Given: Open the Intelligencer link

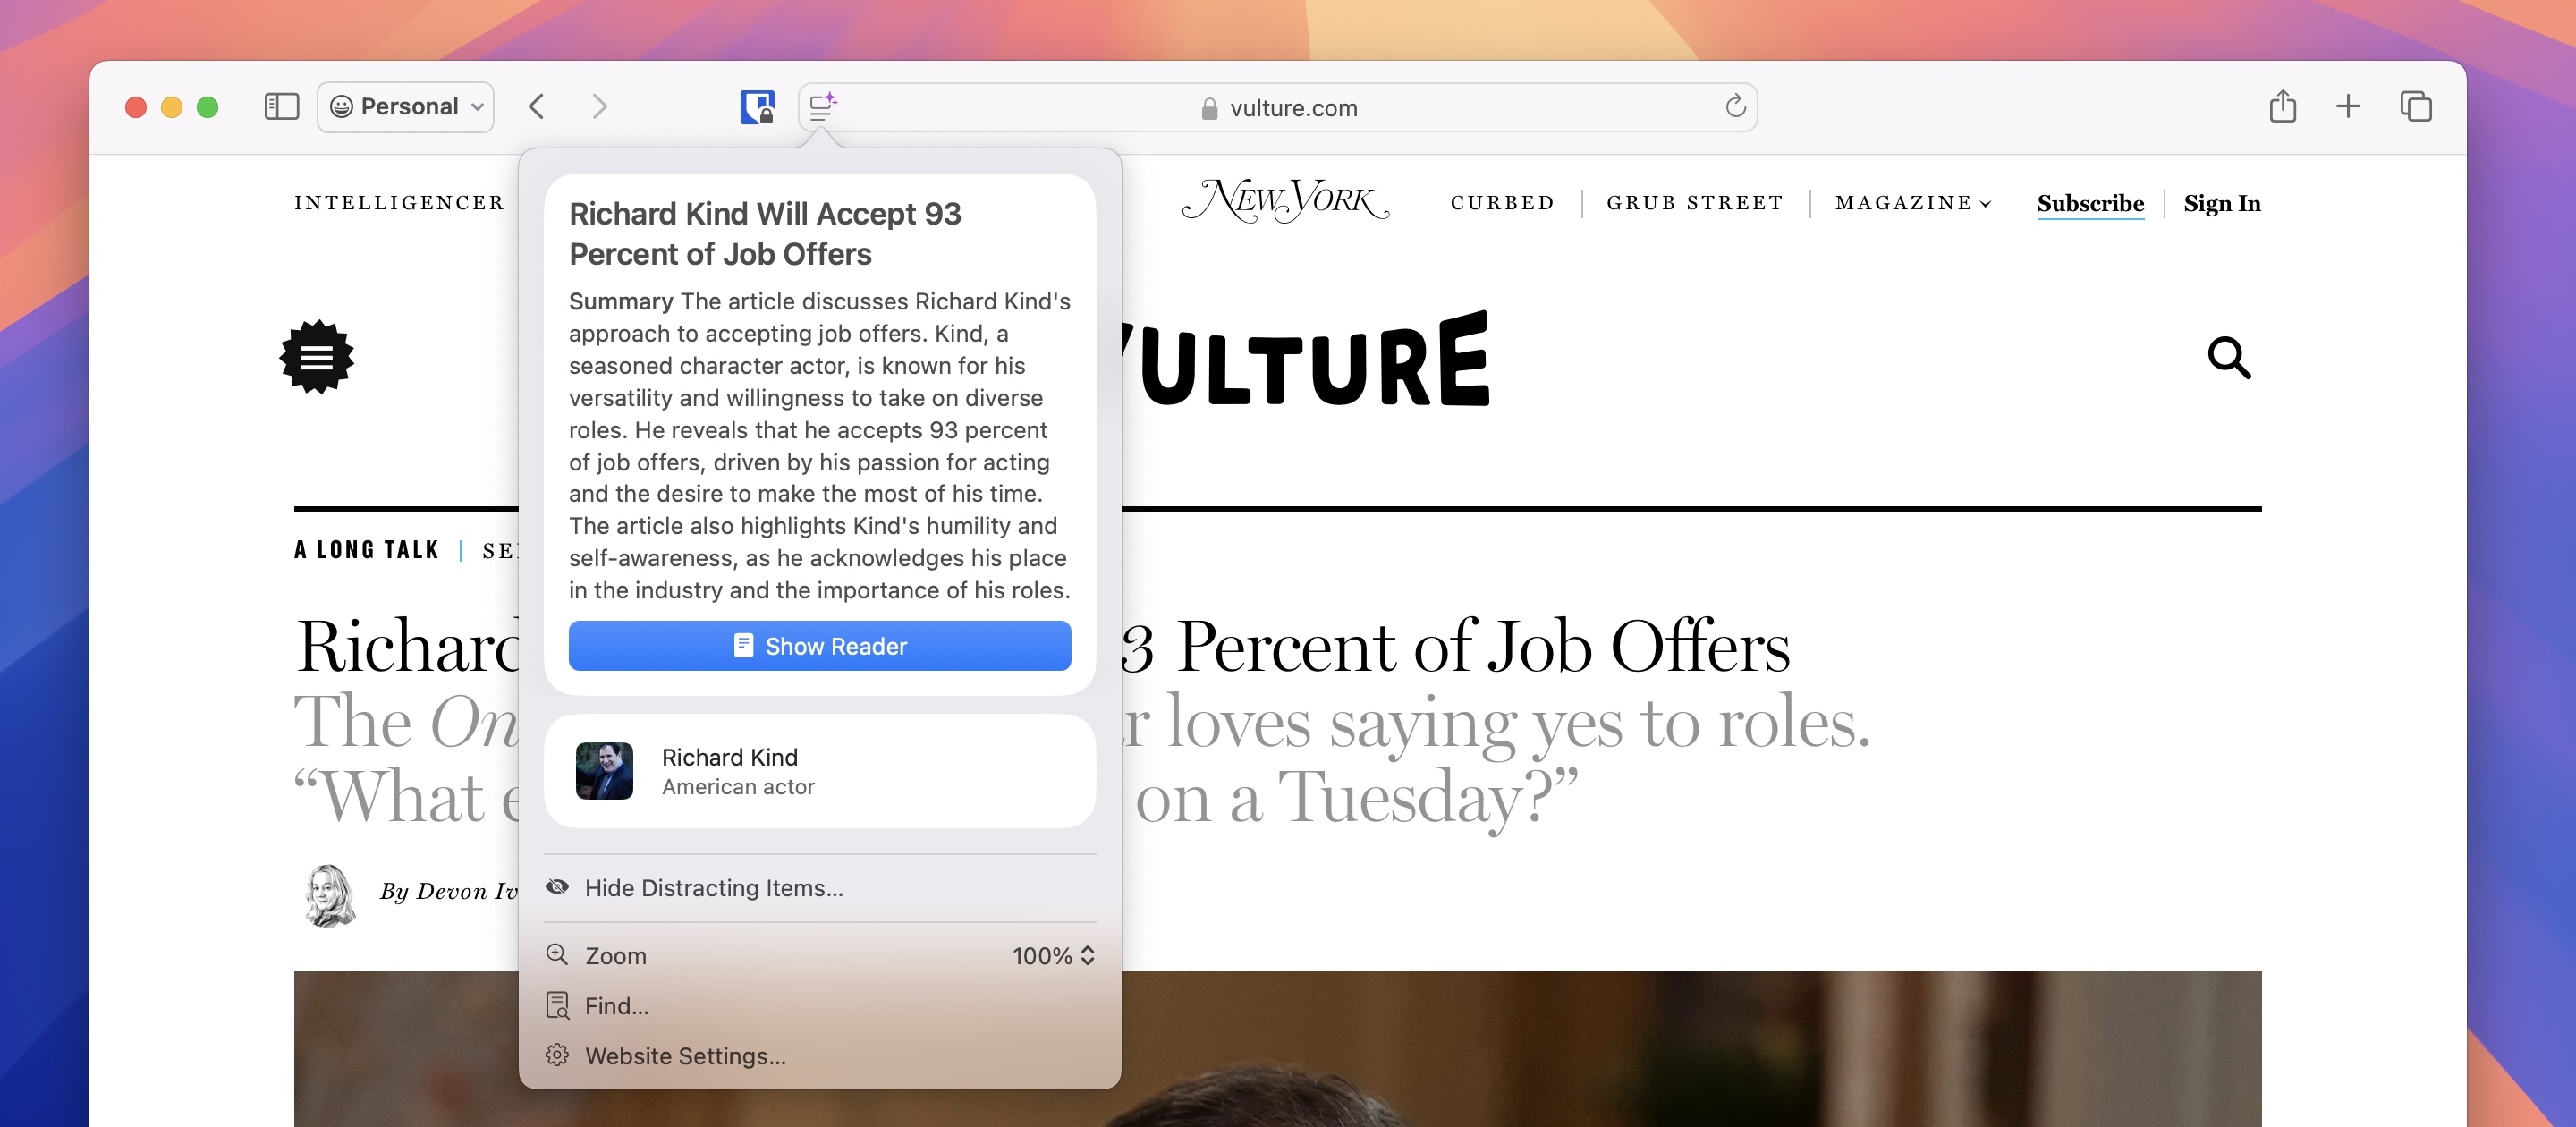Looking at the screenshot, I should point(399,203).
